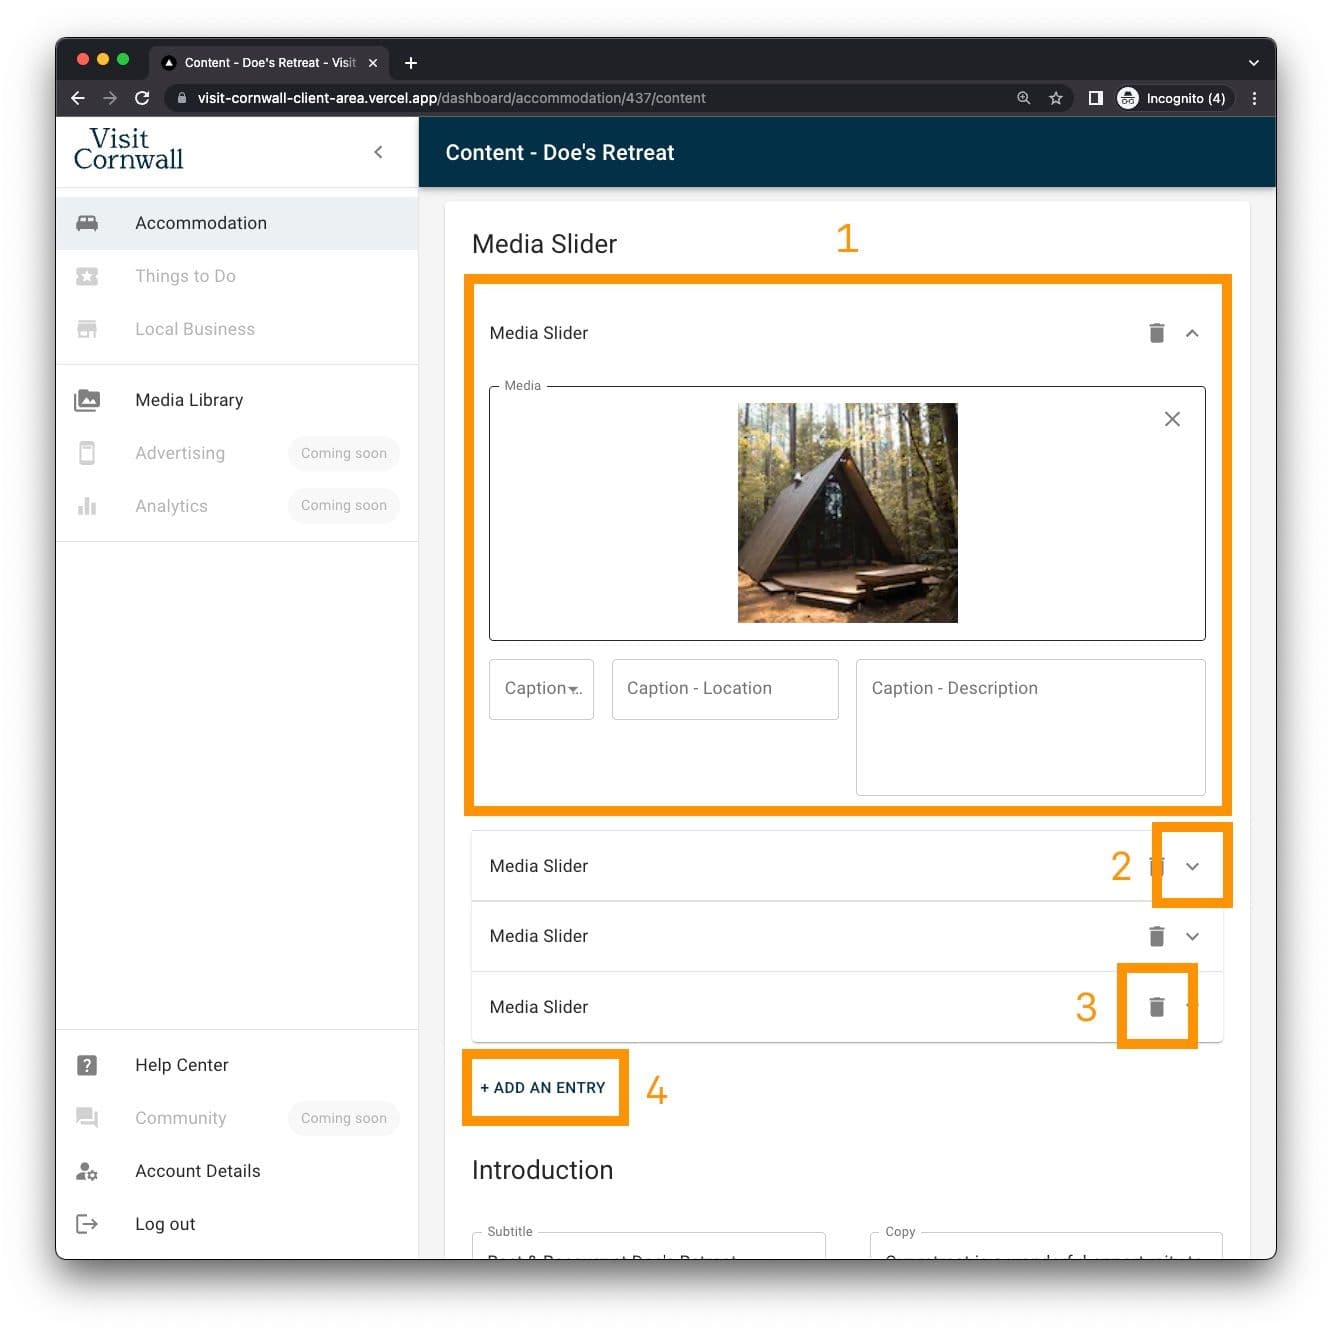1332x1333 pixels.
Task: Go to Account Details
Action: coord(197,1171)
